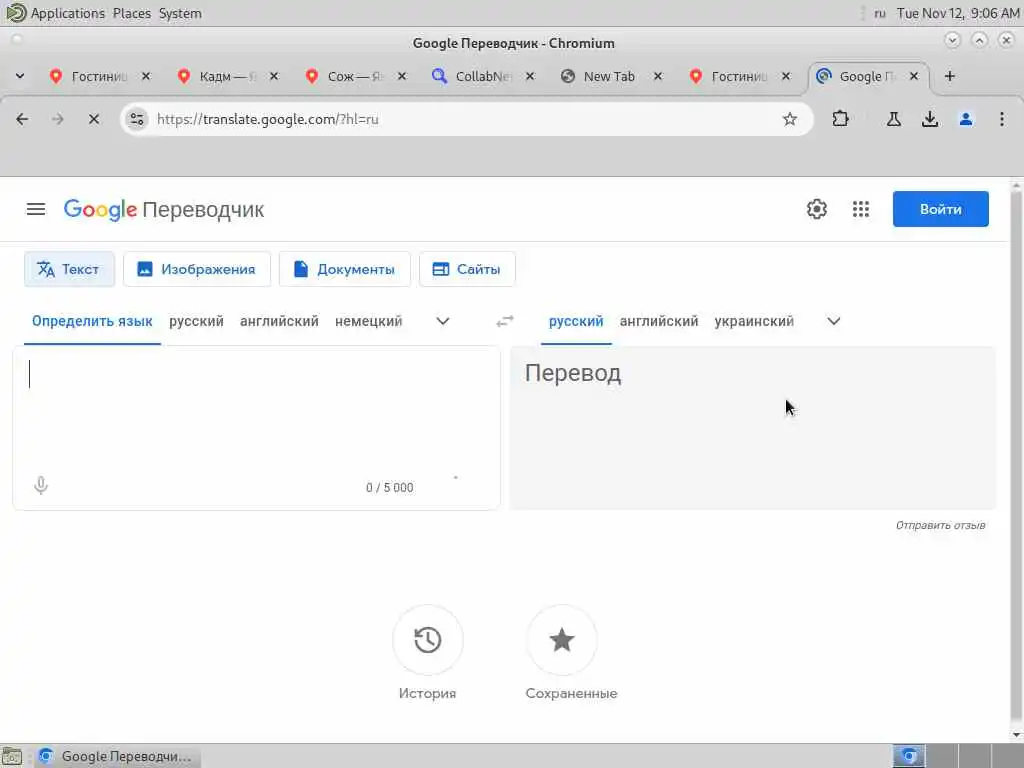Open the Google Translate hamburger main menu

tap(36, 209)
